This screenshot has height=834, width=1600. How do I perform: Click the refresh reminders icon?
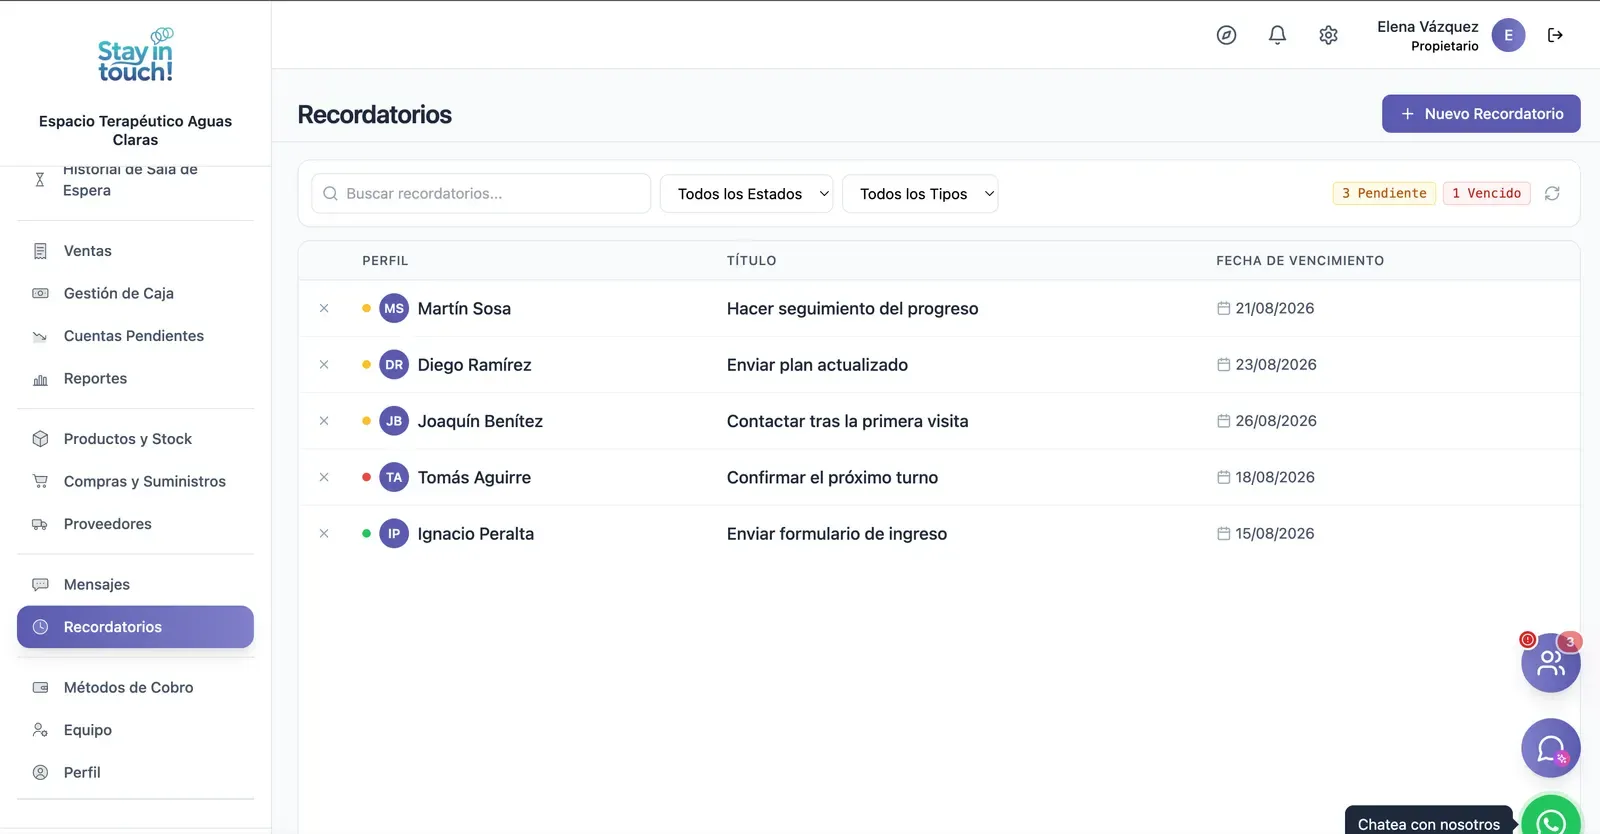[x=1552, y=193]
